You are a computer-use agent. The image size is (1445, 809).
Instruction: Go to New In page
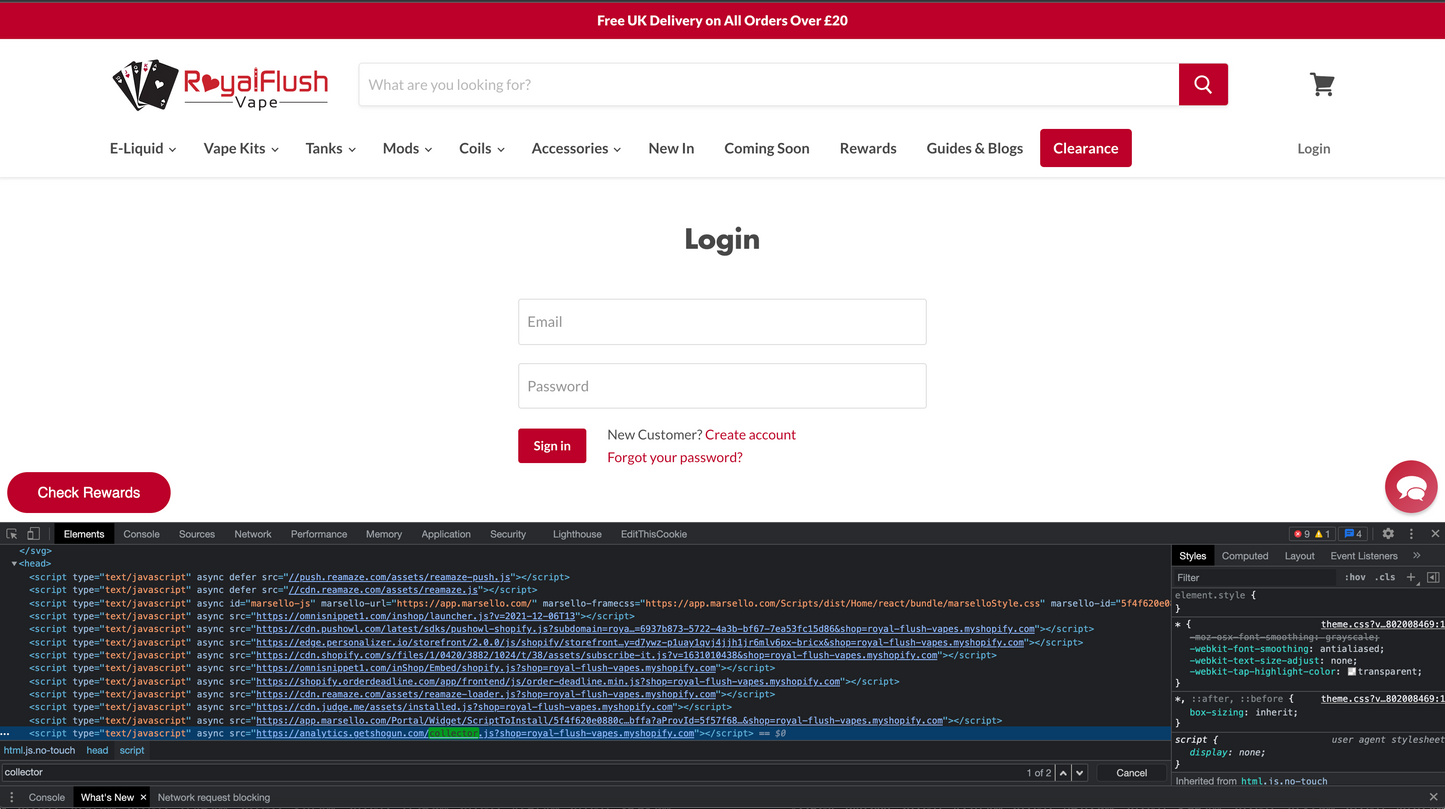tap(671, 148)
